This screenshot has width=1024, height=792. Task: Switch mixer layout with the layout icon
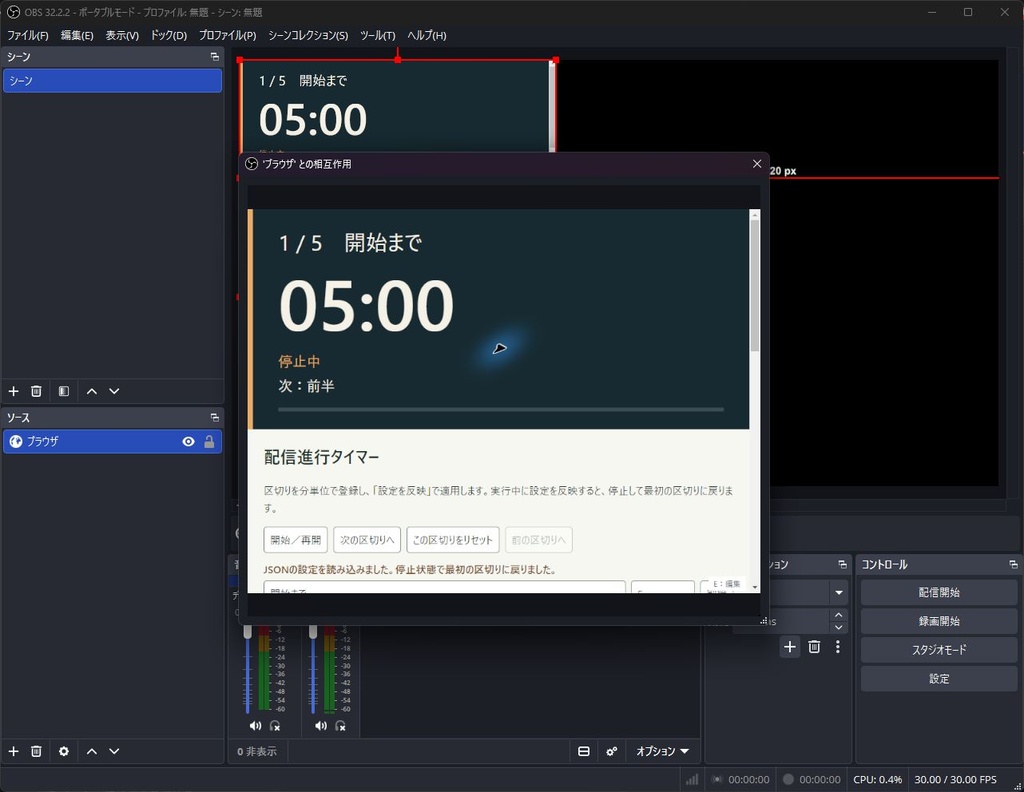tap(584, 752)
